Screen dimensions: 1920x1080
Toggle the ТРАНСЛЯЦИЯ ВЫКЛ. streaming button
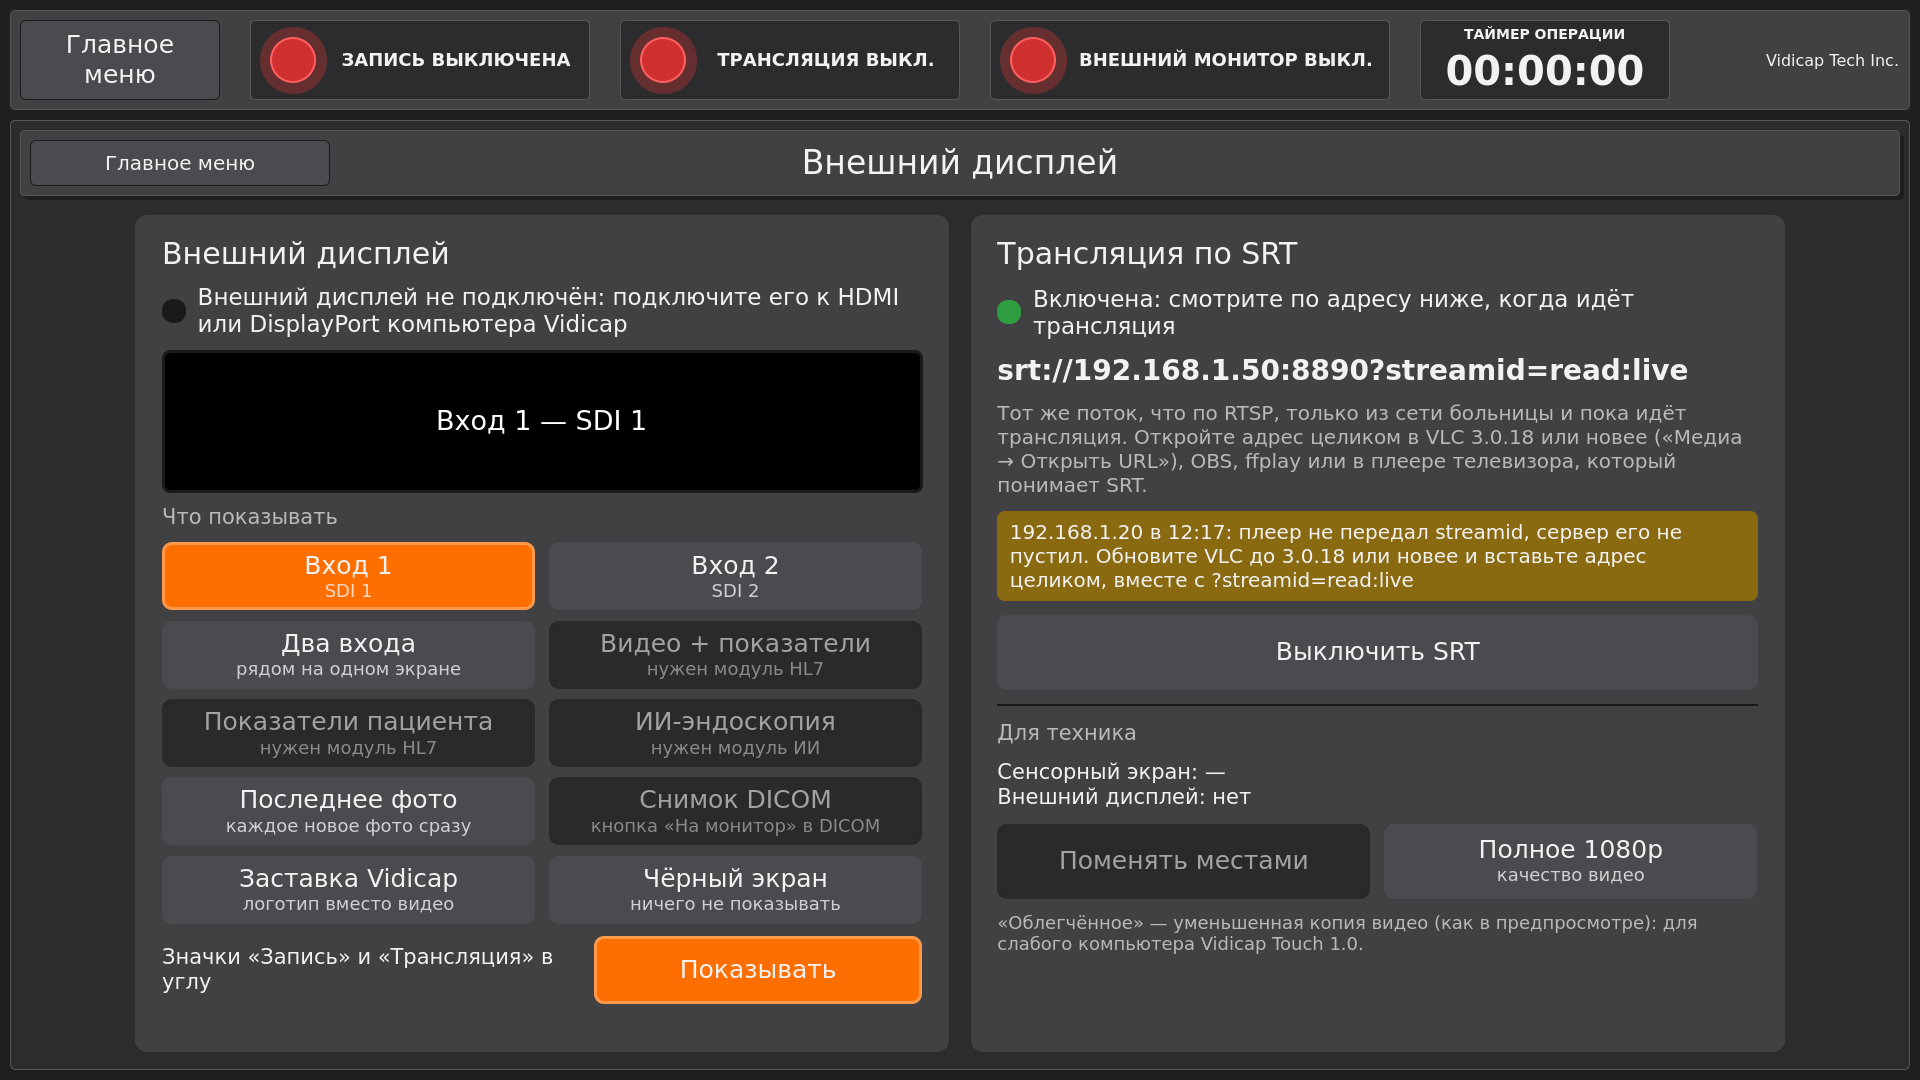[790, 60]
